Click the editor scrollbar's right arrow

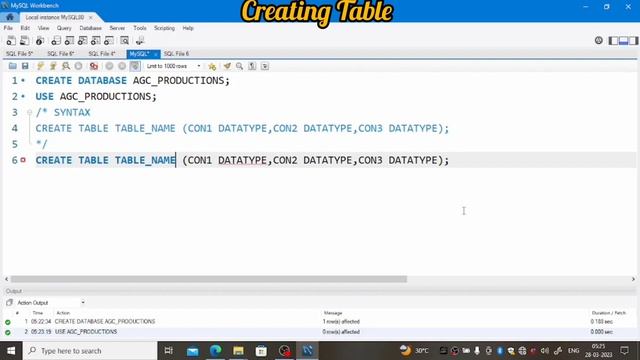(x=633, y=279)
